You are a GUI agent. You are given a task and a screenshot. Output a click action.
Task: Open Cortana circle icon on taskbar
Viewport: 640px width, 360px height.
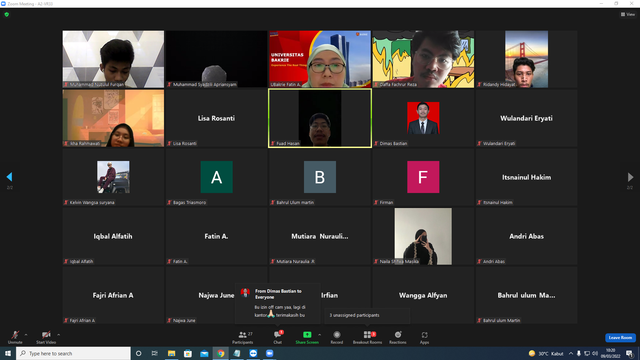click(x=138, y=353)
